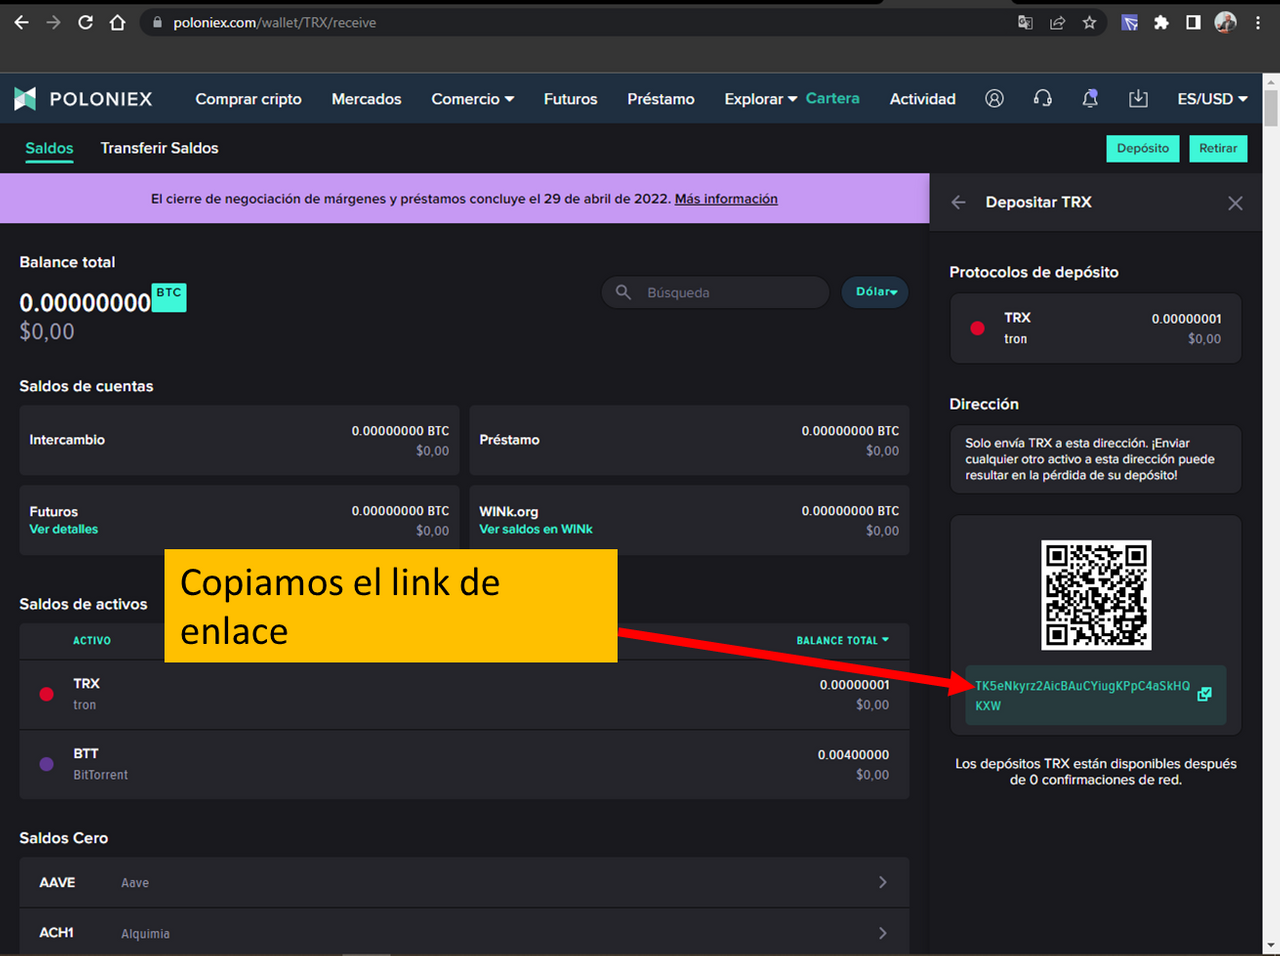Open Cartera menu item
This screenshot has height=956, width=1280.
(832, 98)
